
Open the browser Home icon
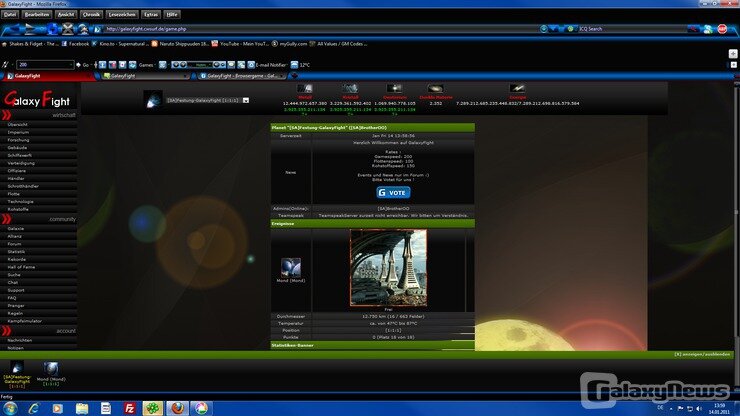[83, 29]
